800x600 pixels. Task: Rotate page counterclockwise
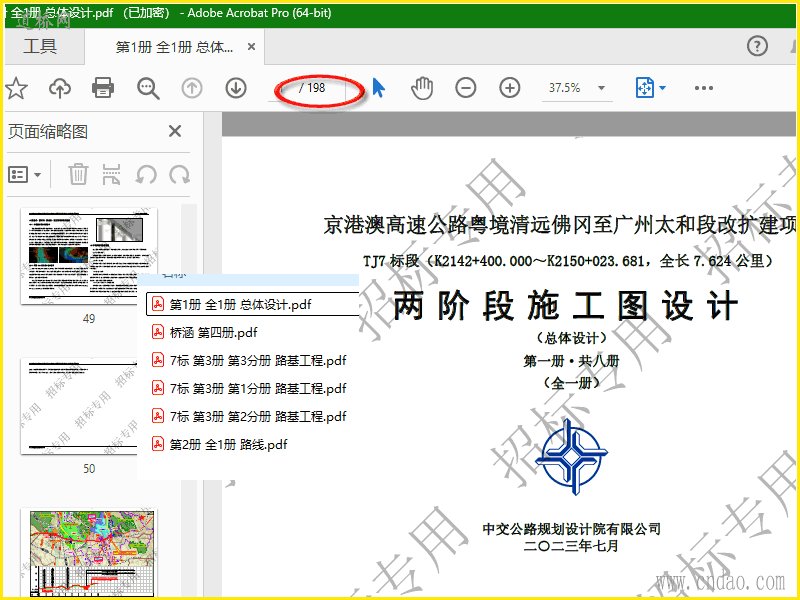click(x=146, y=175)
